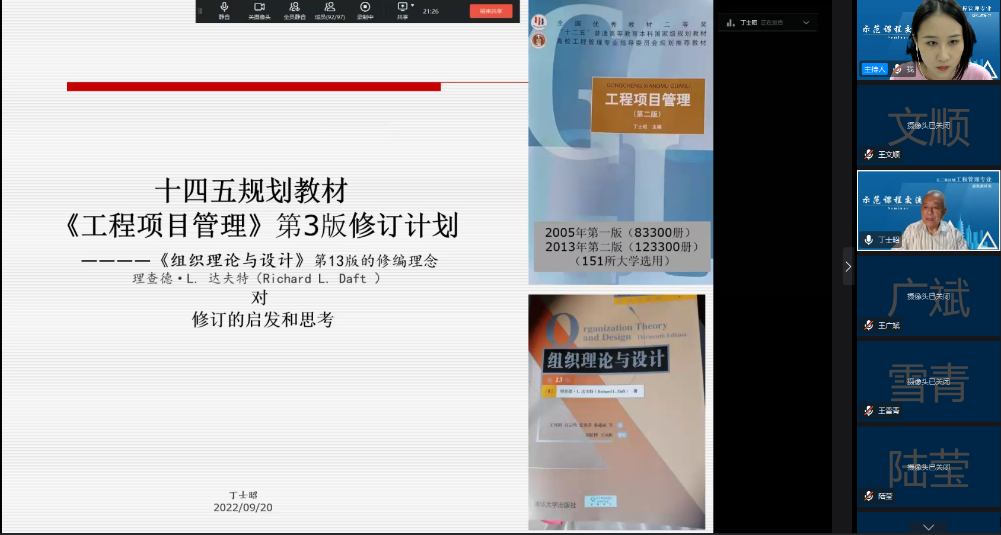Click microphone icon on 王雪青's tile
The height and width of the screenshot is (535, 1001).
[868, 411]
